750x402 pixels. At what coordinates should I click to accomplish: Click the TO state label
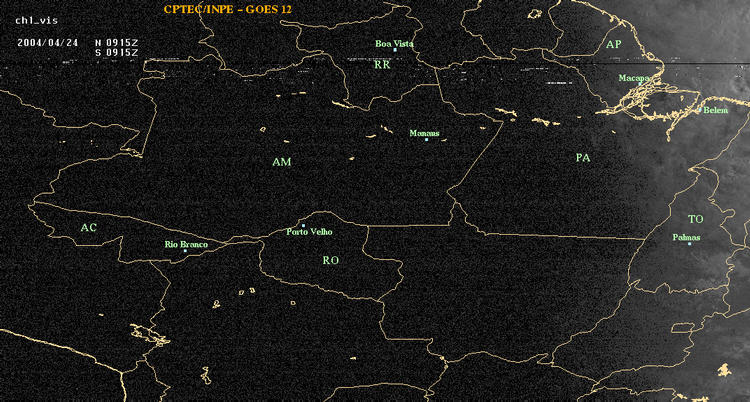pyautogui.click(x=696, y=219)
